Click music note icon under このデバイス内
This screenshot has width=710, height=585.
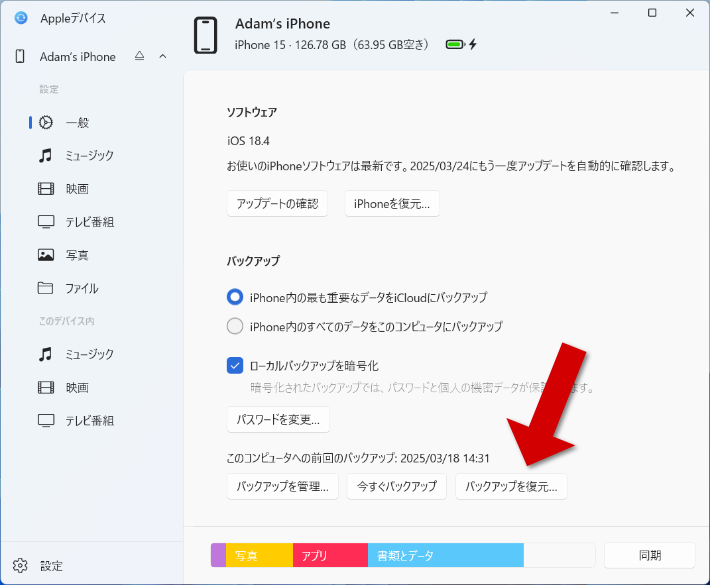point(45,354)
